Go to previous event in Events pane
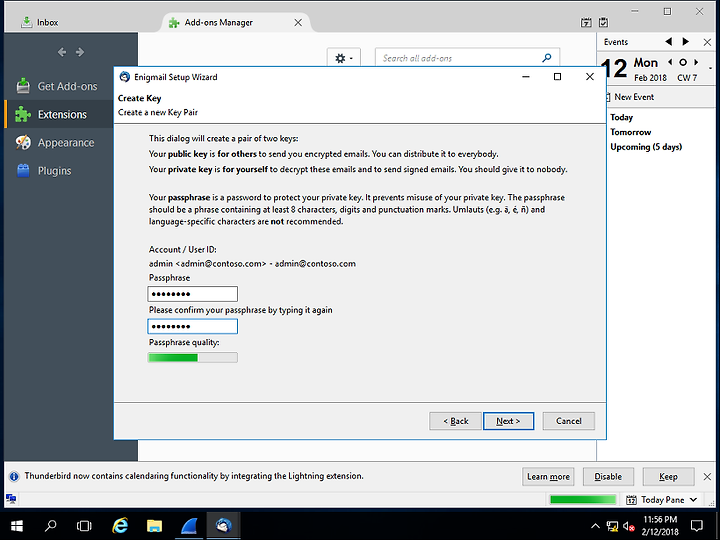This screenshot has height=540, width=720. (x=669, y=42)
